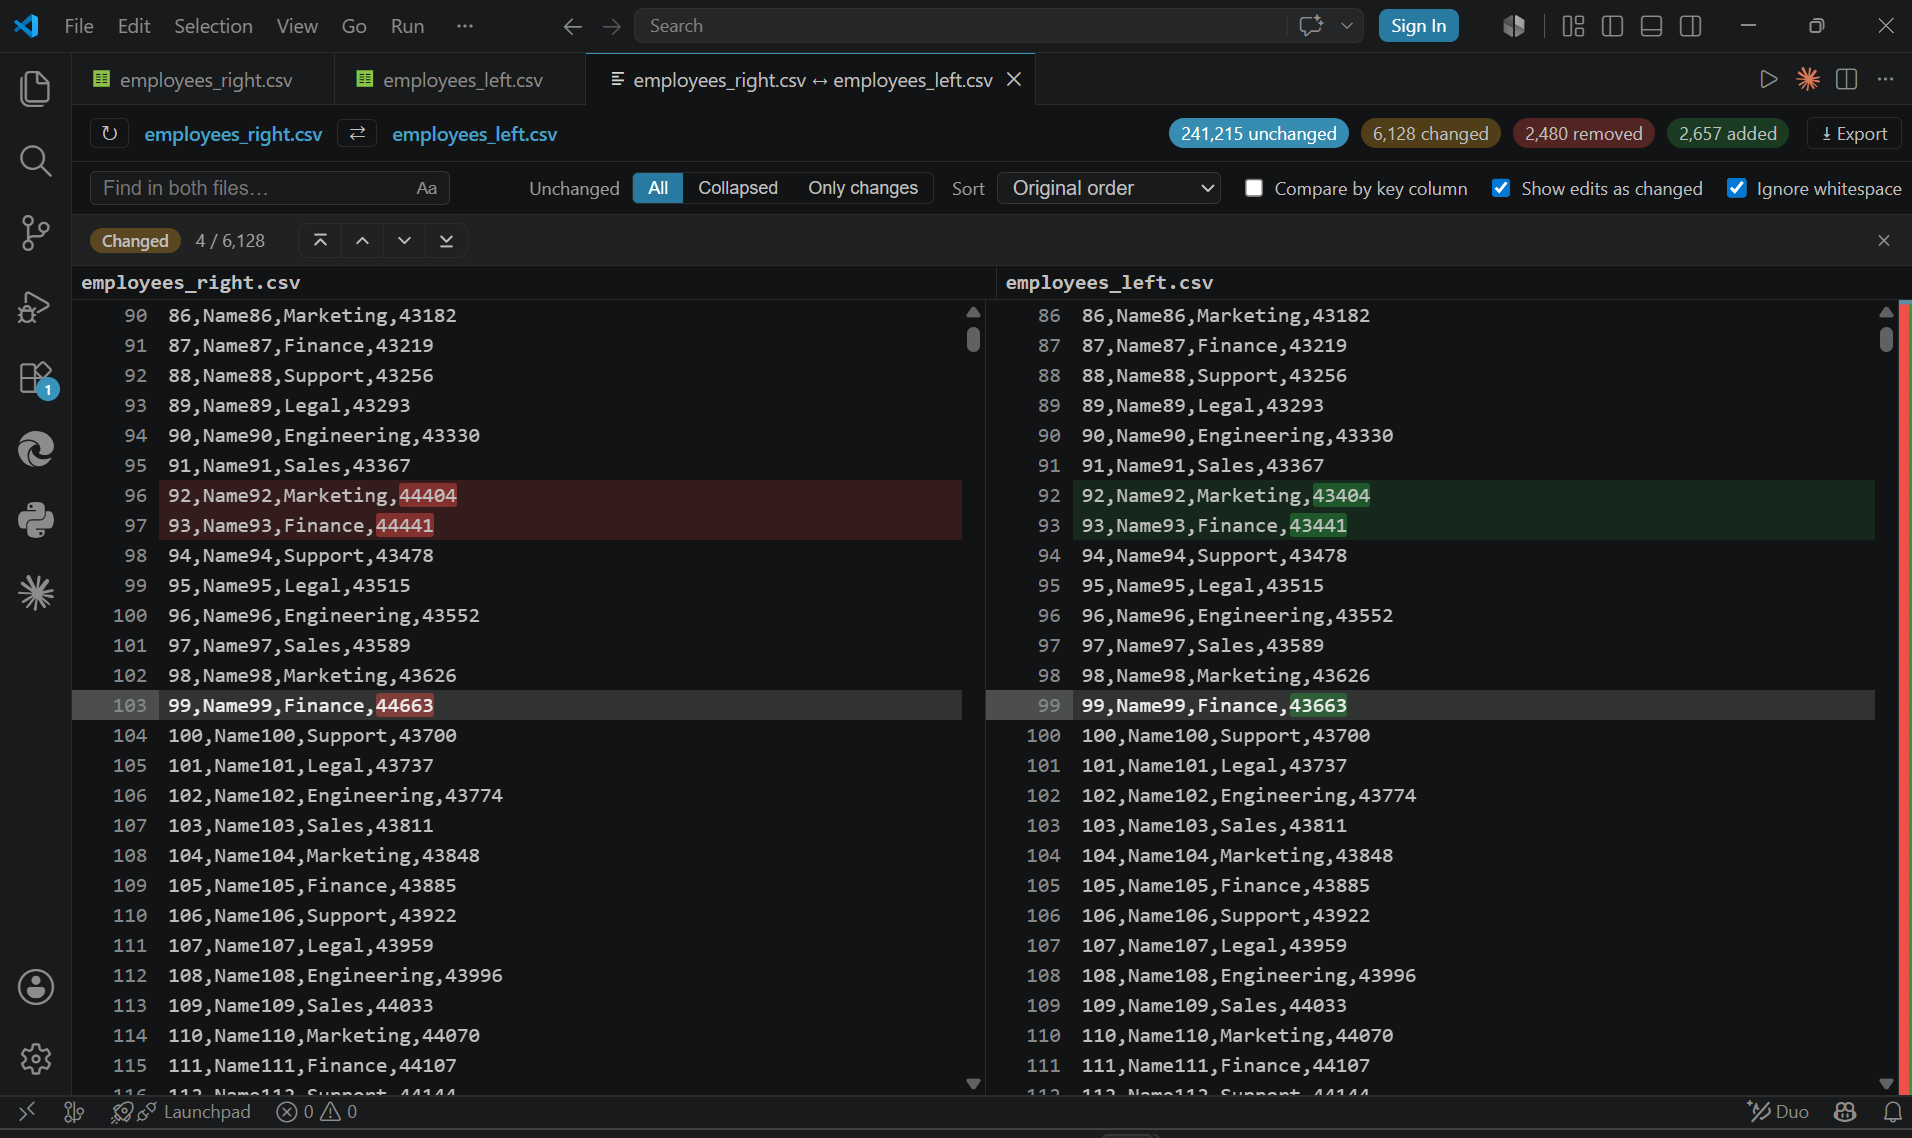
Task: Open the Accounts menu icon
Action: [x=35, y=987]
